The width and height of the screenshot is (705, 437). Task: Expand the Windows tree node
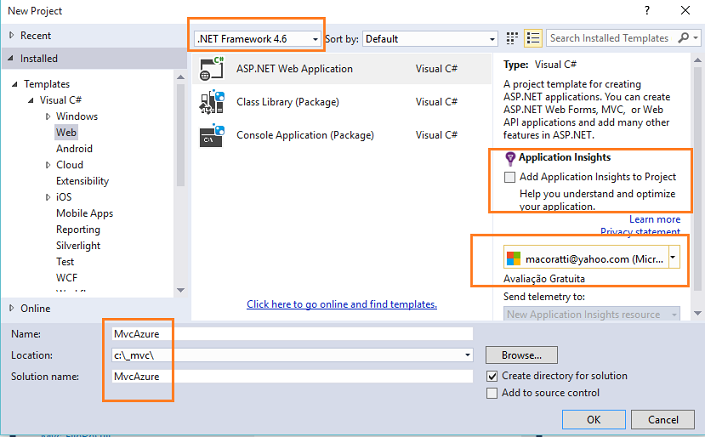click(48, 116)
